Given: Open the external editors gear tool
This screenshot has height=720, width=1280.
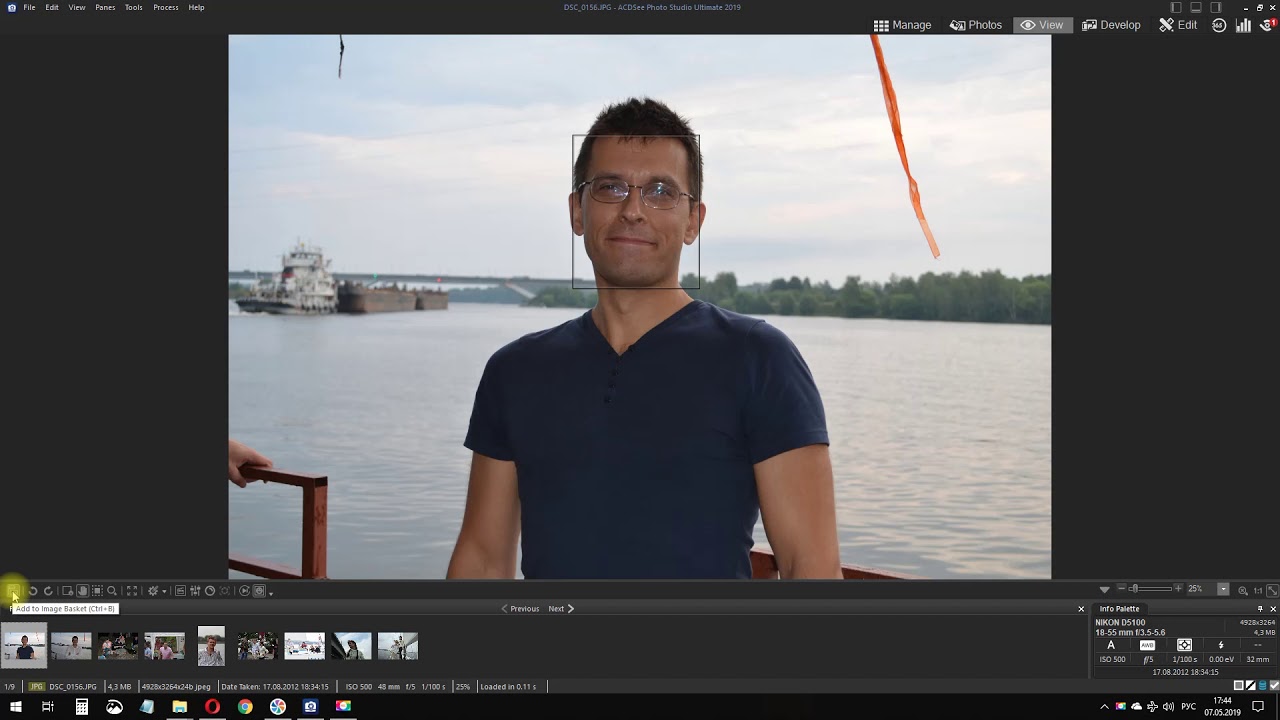Looking at the screenshot, I should pyautogui.click(x=153, y=591).
